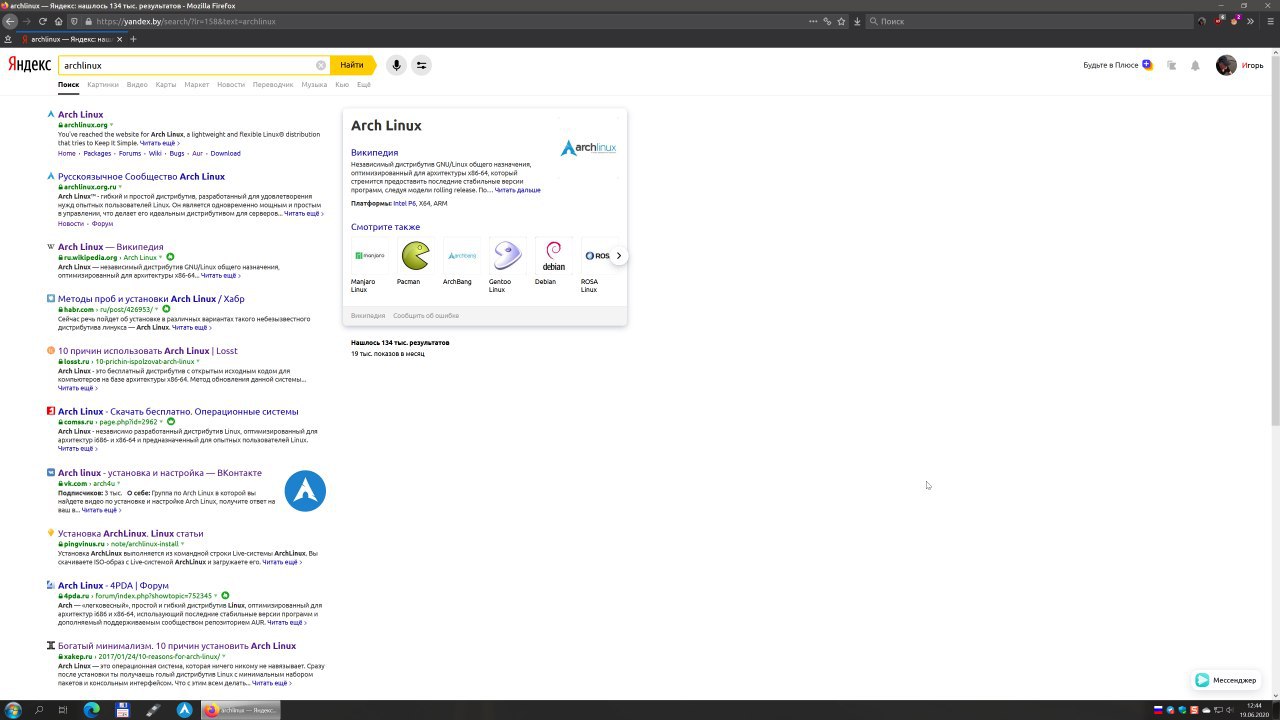Click the archlinux logo in info card
The image size is (1280, 720).
point(588,148)
